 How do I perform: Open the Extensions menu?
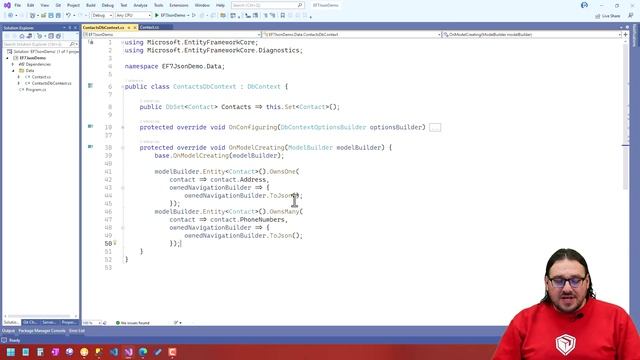coord(179,5)
